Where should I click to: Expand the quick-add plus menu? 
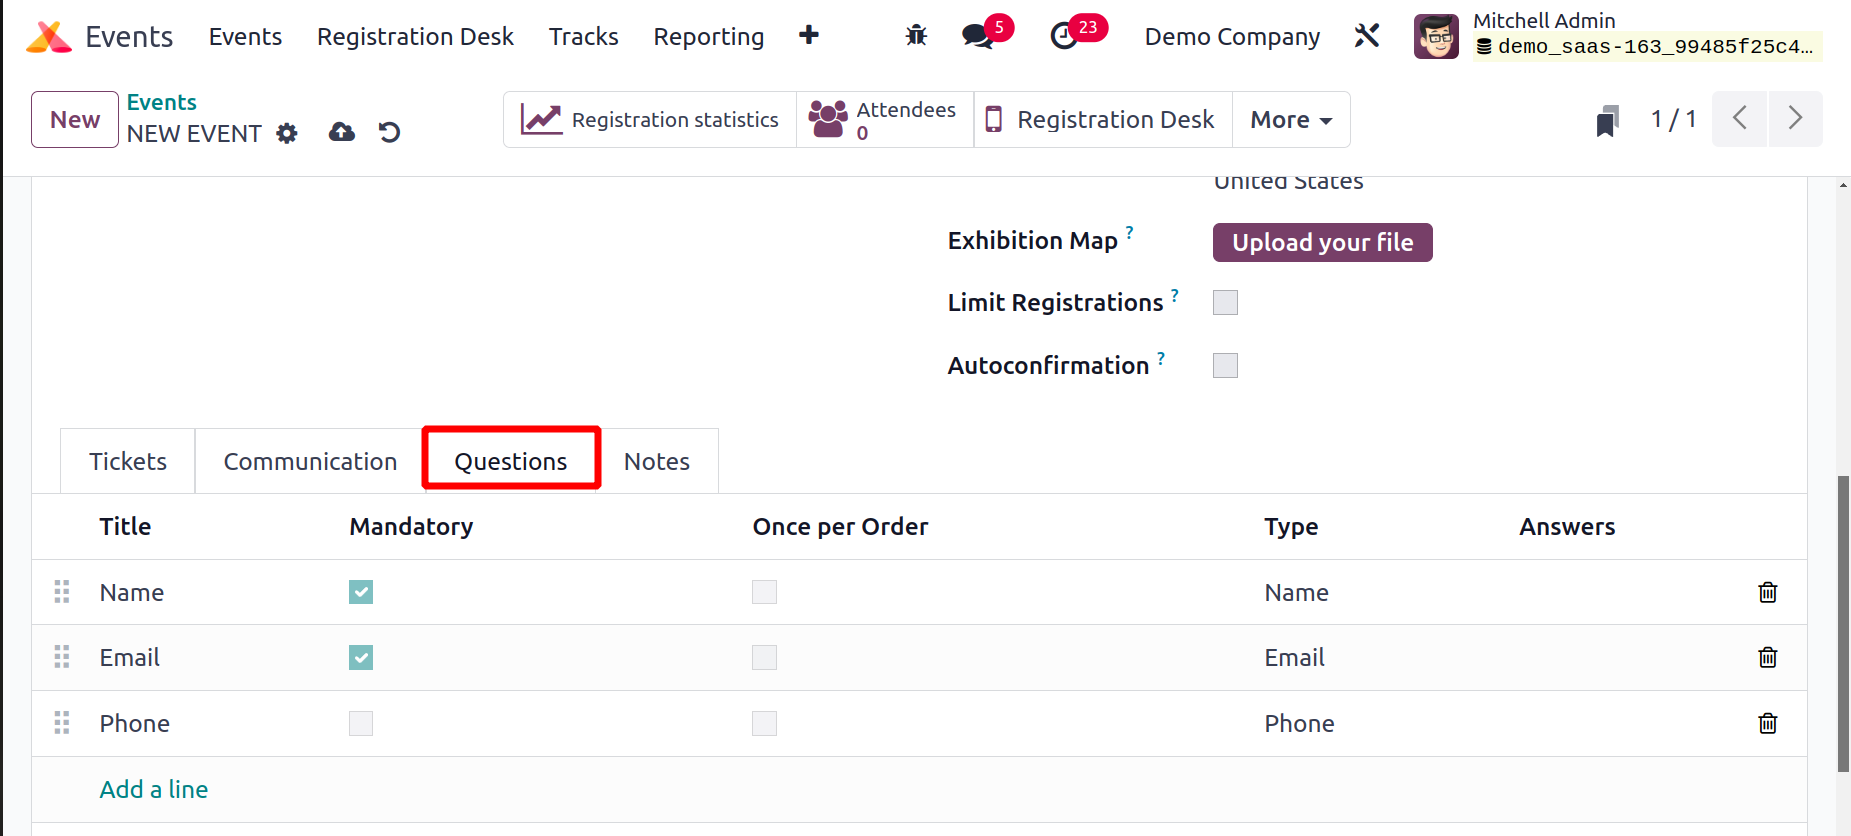(809, 36)
